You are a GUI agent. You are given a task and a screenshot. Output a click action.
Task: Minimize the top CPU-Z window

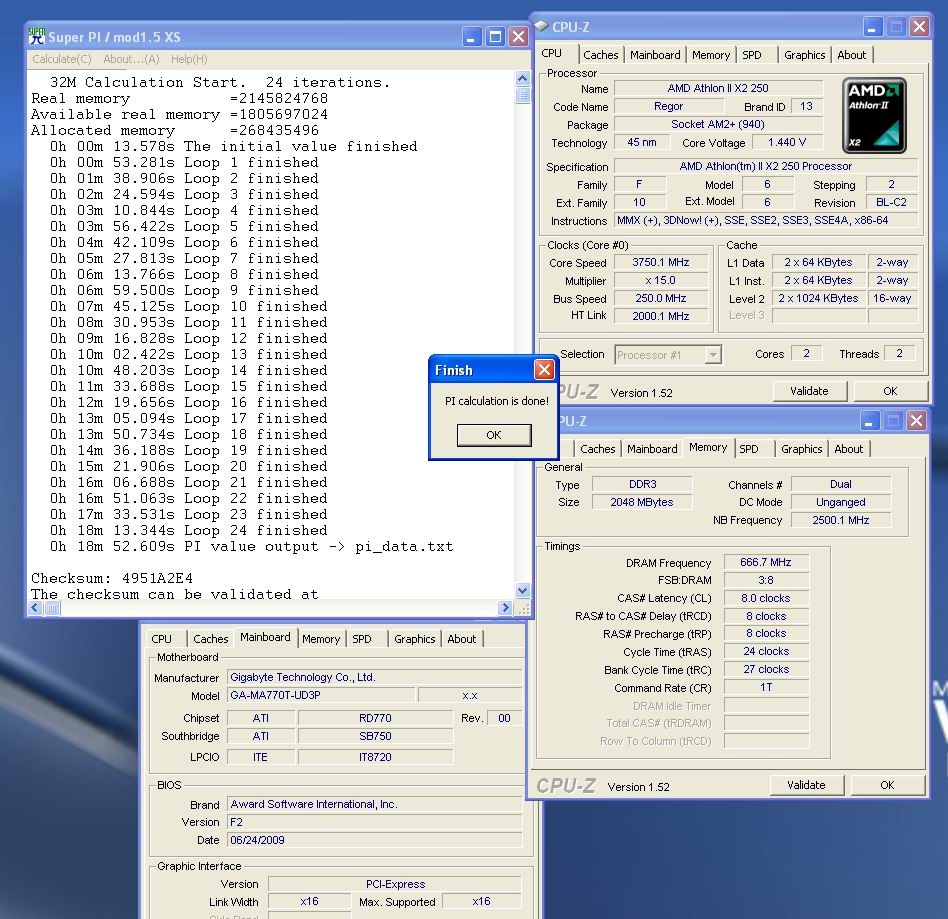pos(872,27)
